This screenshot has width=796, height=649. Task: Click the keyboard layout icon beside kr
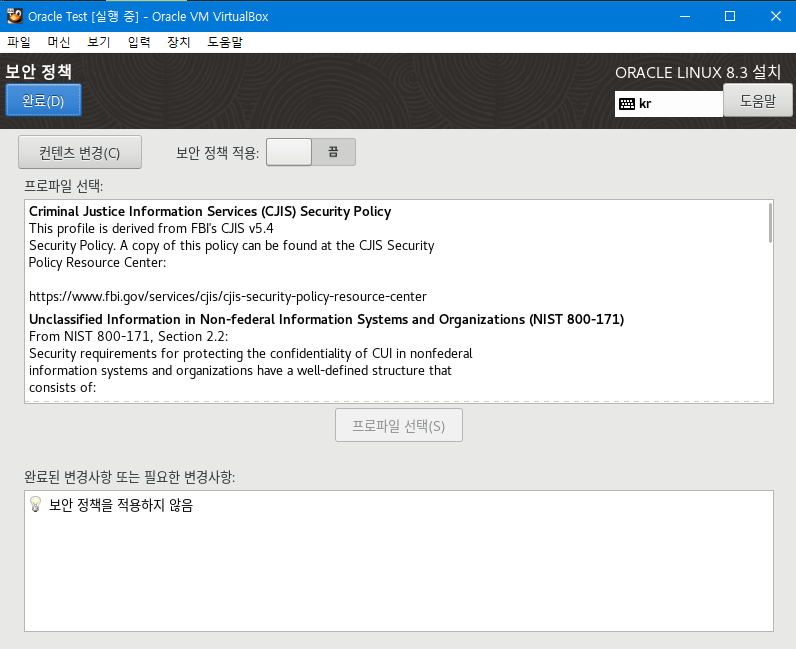[x=627, y=104]
